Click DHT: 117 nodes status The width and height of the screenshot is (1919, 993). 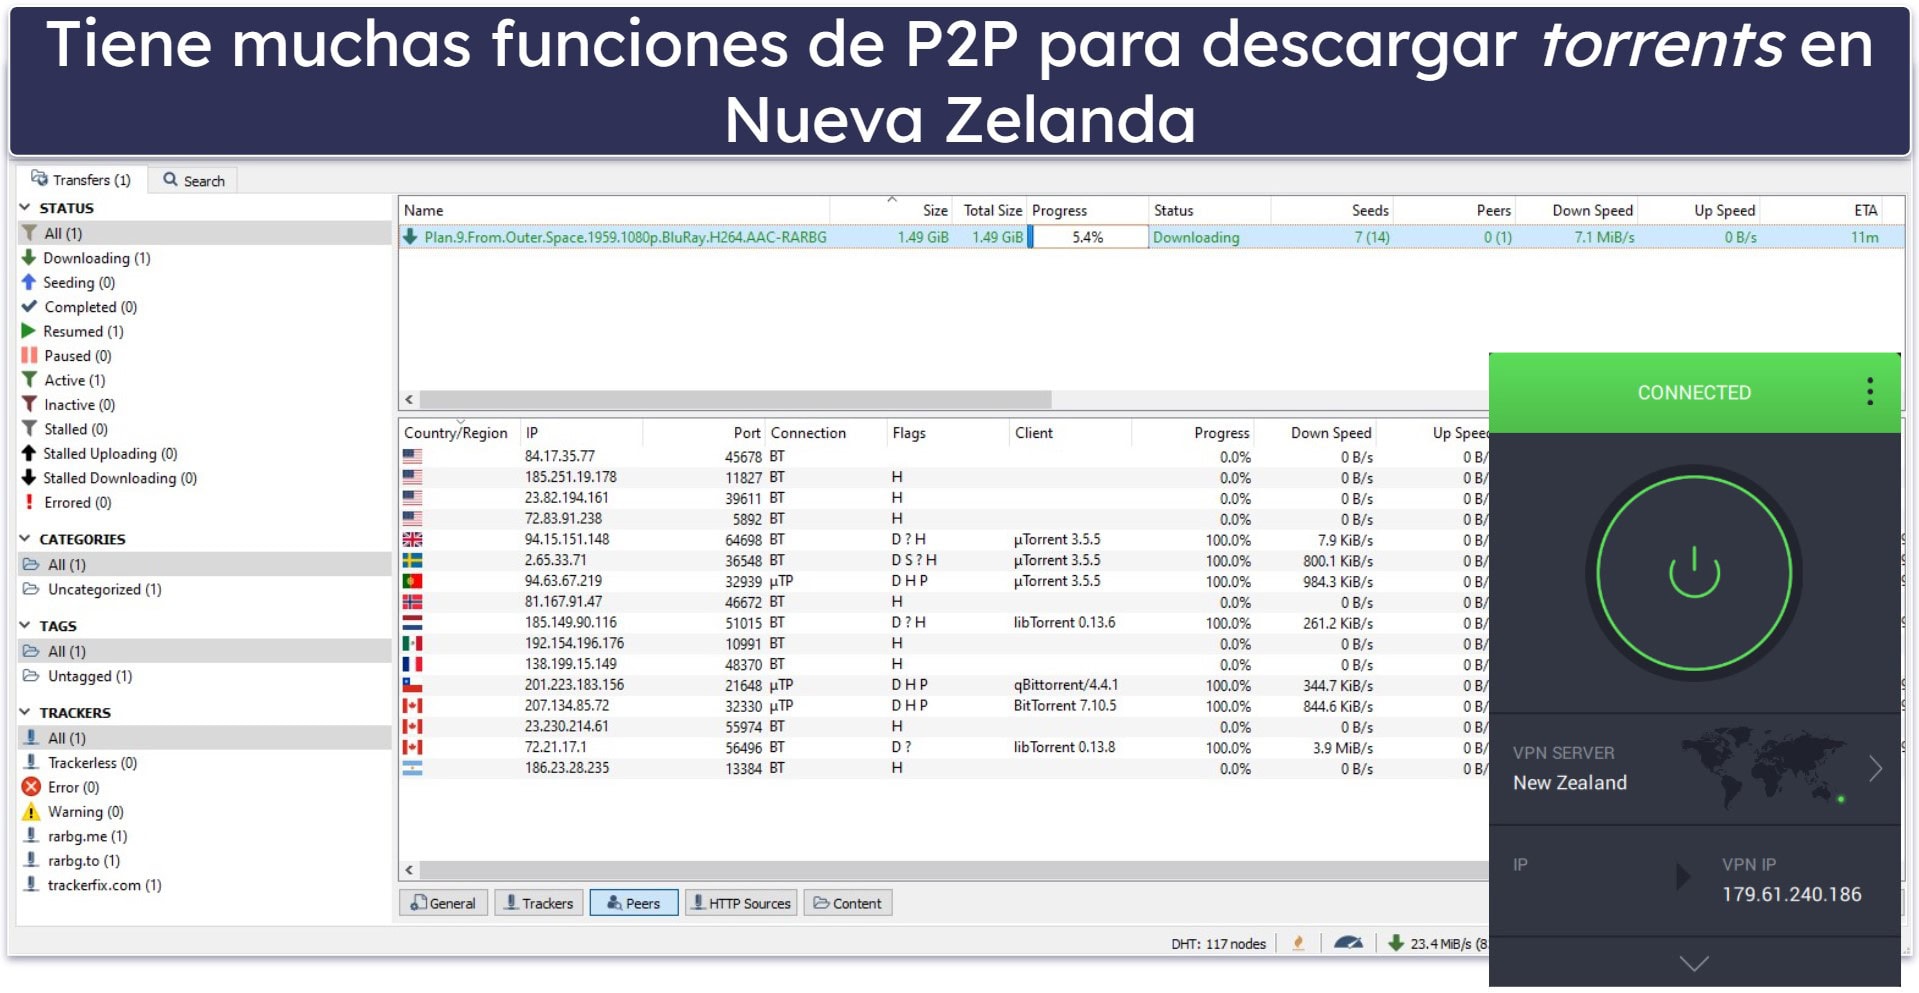[1218, 943]
